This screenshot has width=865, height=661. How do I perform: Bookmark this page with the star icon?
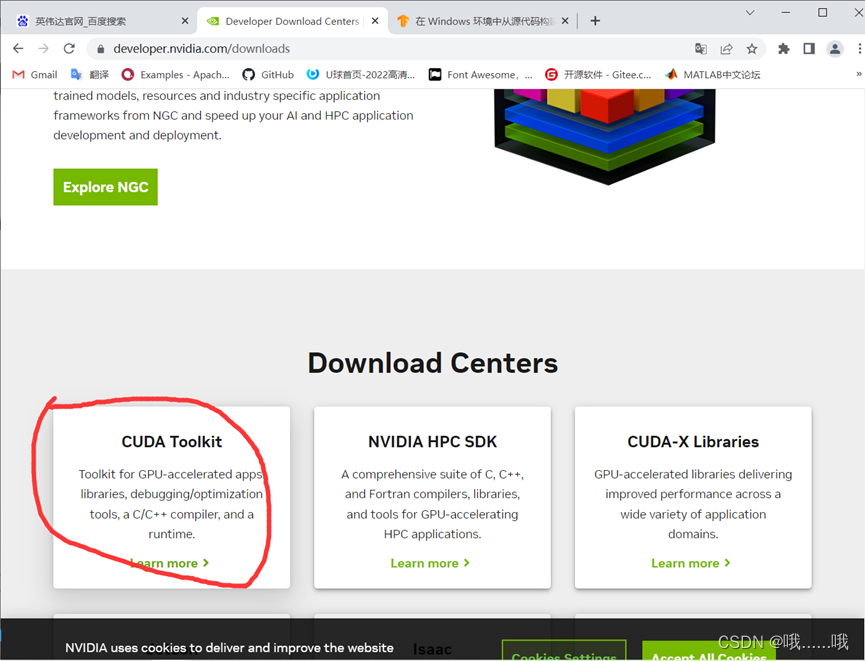pyautogui.click(x=752, y=49)
